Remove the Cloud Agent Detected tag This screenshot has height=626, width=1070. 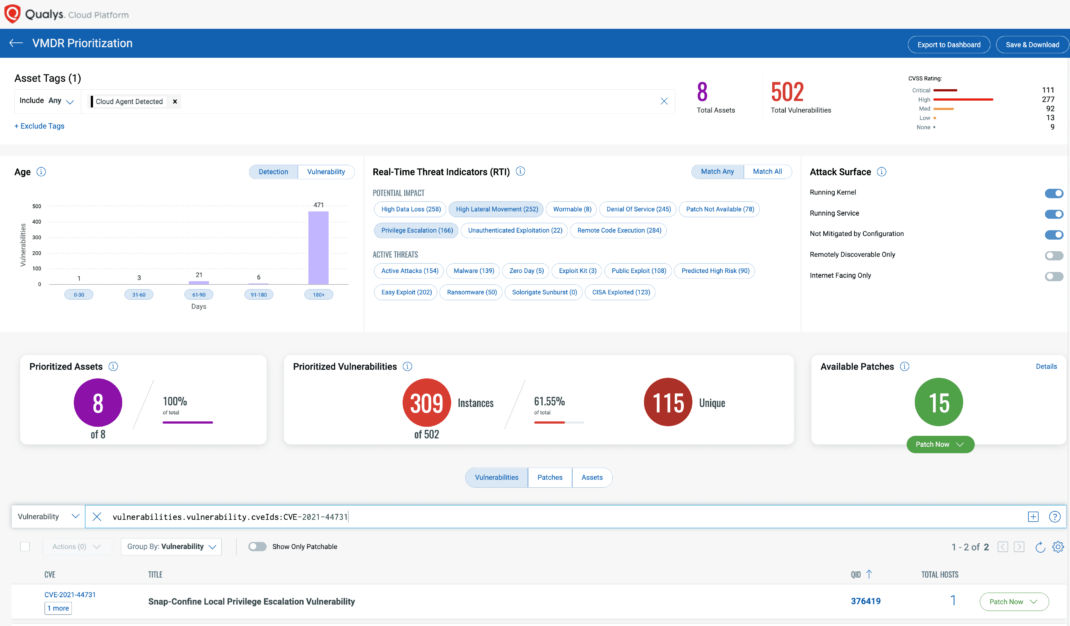pyautogui.click(x=175, y=102)
